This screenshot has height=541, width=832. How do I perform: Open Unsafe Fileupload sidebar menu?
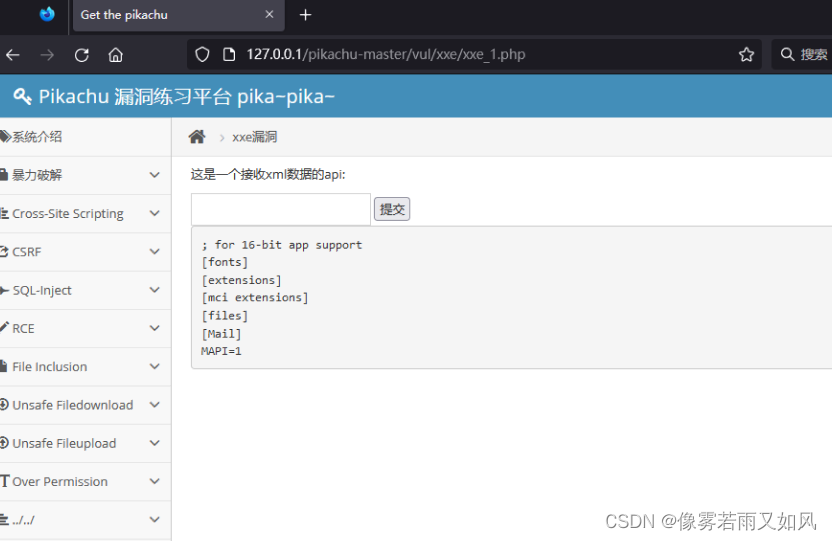[85, 443]
